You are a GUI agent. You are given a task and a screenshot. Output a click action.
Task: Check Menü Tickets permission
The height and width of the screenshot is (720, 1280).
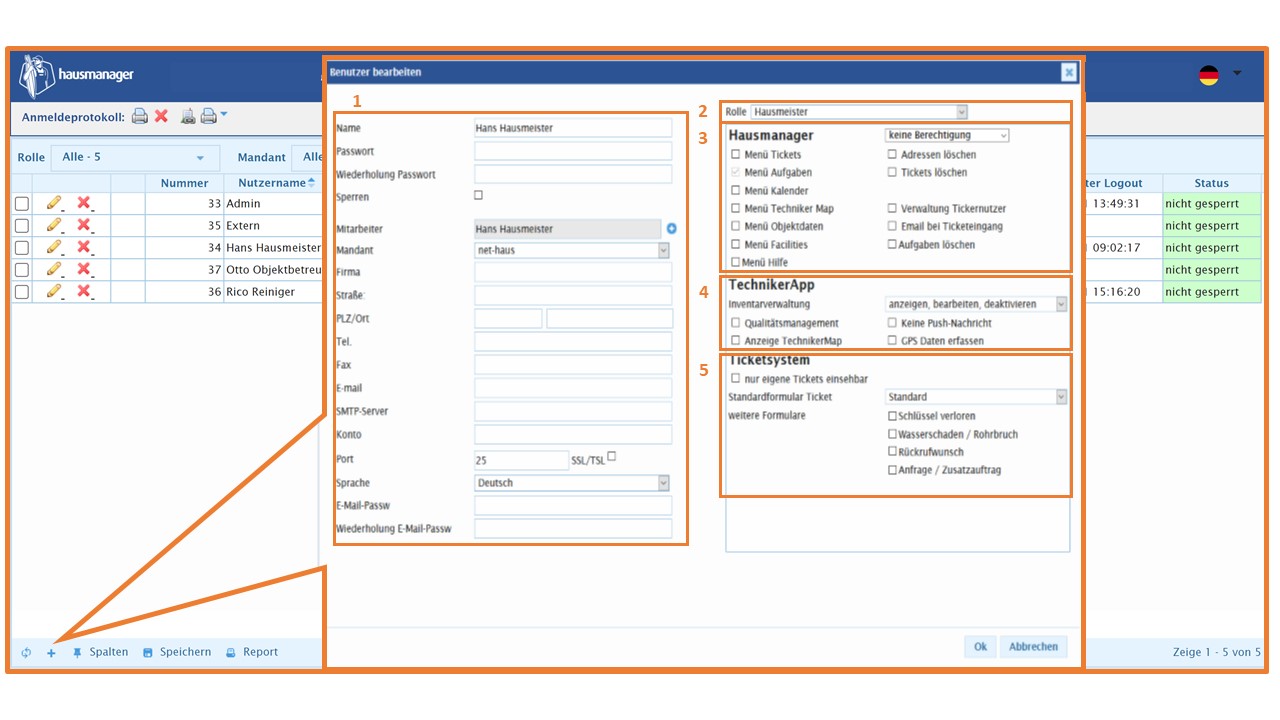(736, 155)
